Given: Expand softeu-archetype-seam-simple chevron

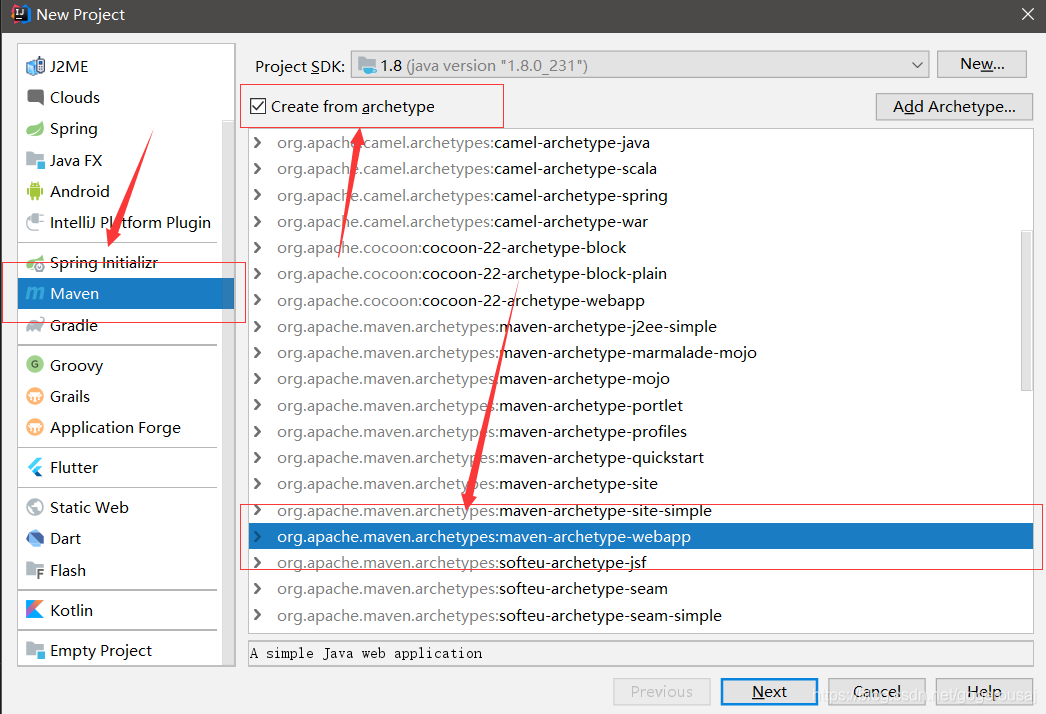Looking at the screenshot, I should pyautogui.click(x=257, y=615).
